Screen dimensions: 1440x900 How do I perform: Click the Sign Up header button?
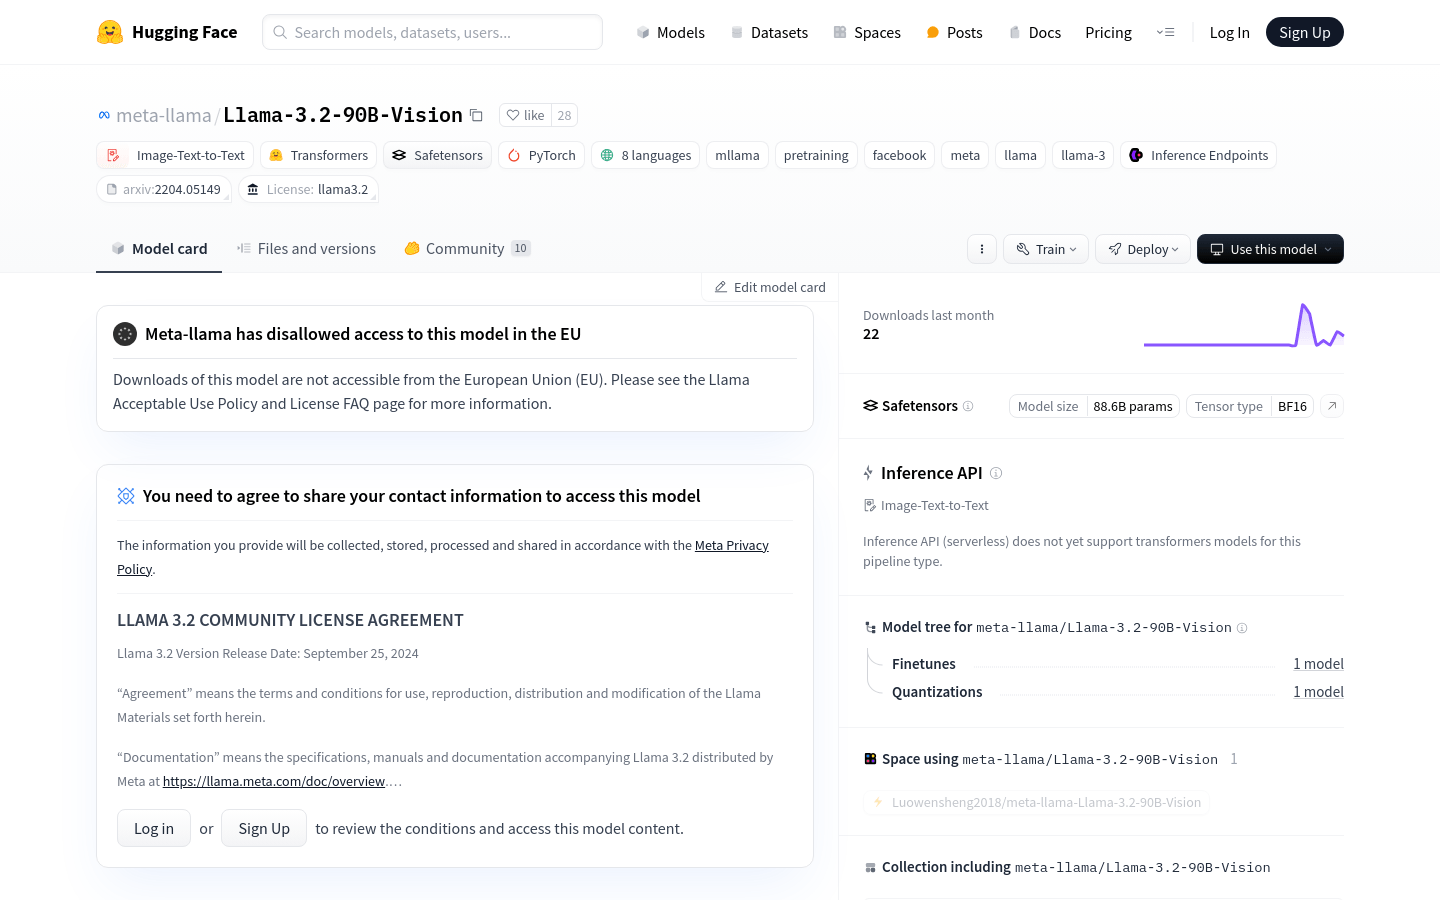point(1304,32)
